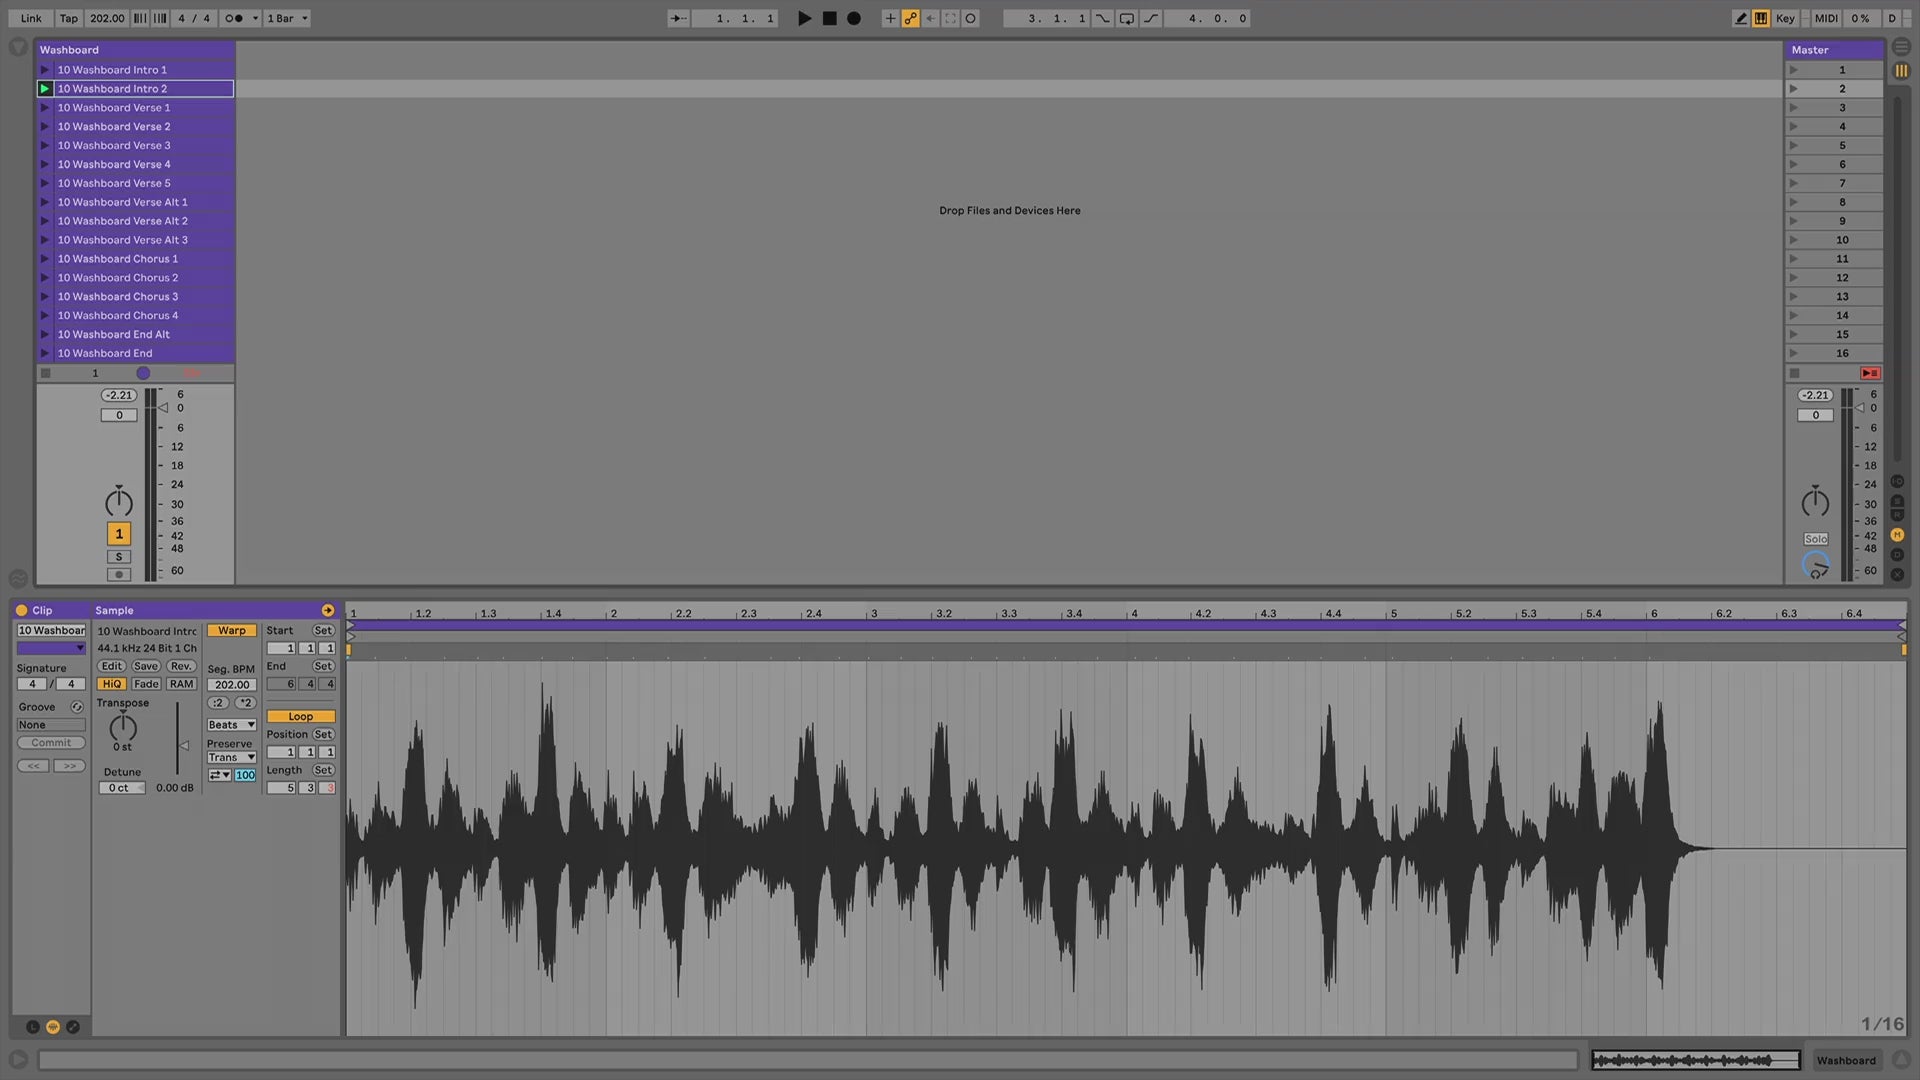
Task: Select the 10 Washboard Verse Alt 1 clip
Action: tap(143, 202)
